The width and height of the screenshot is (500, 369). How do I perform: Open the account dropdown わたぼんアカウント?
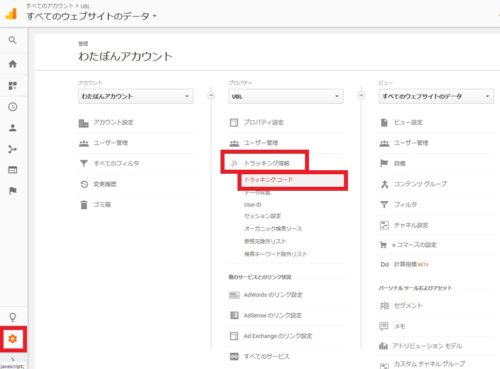tap(136, 96)
